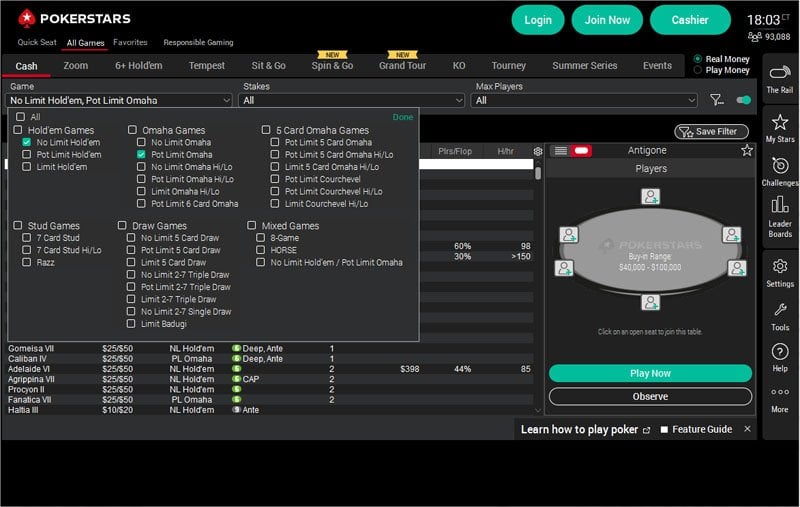The height and width of the screenshot is (507, 800).
Task: Select Gomeisa VII table row
Action: point(269,348)
